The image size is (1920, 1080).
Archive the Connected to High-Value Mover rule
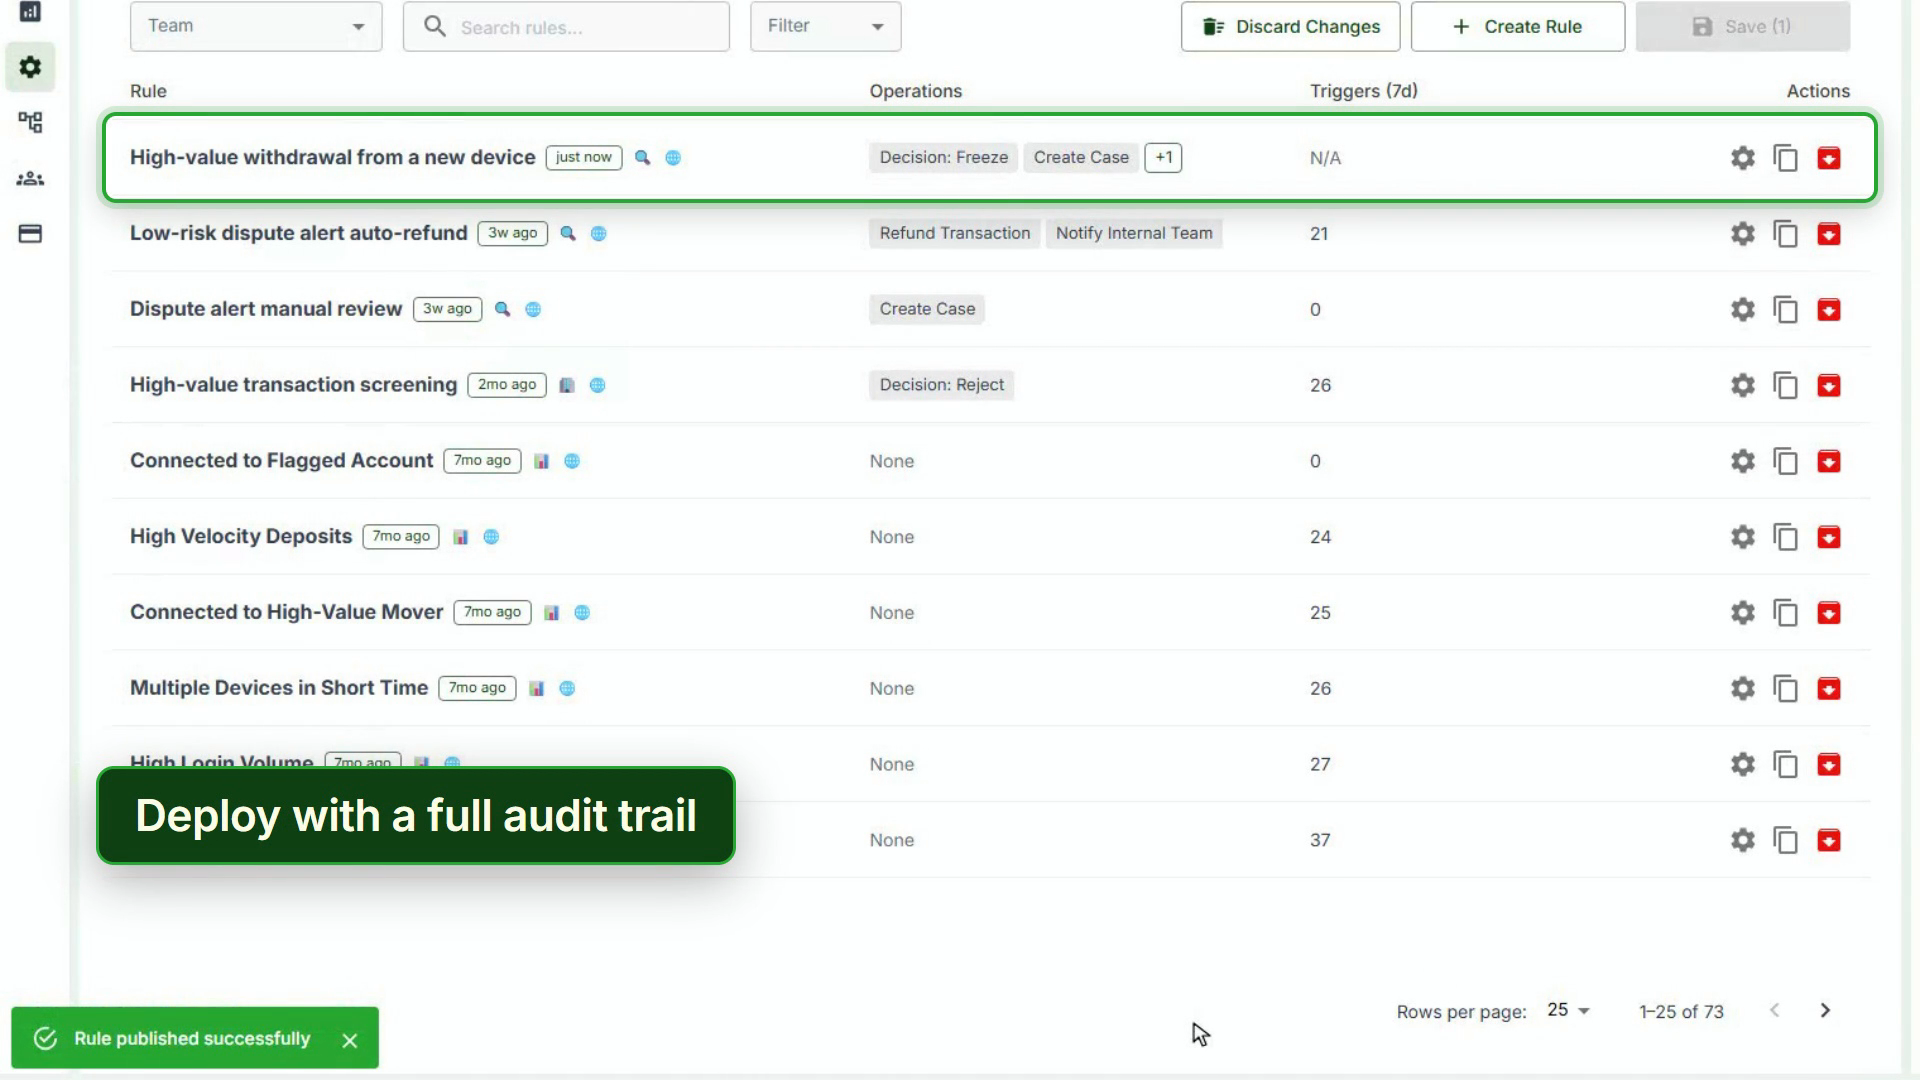click(x=1828, y=613)
